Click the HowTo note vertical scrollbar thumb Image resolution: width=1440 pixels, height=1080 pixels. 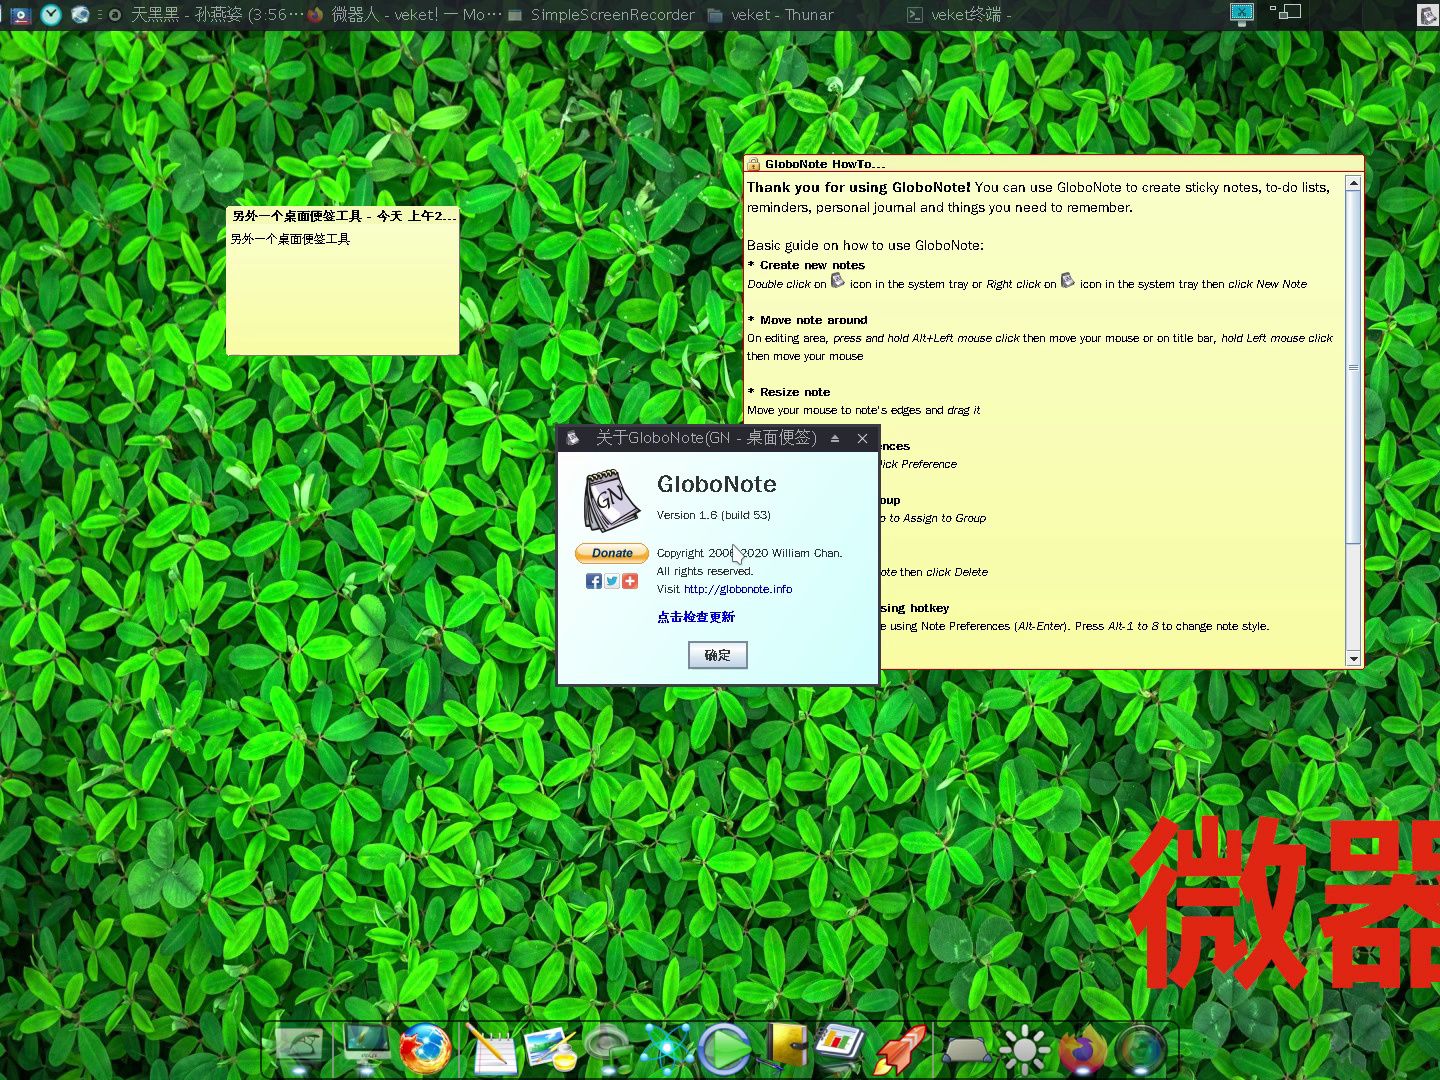(x=1353, y=367)
